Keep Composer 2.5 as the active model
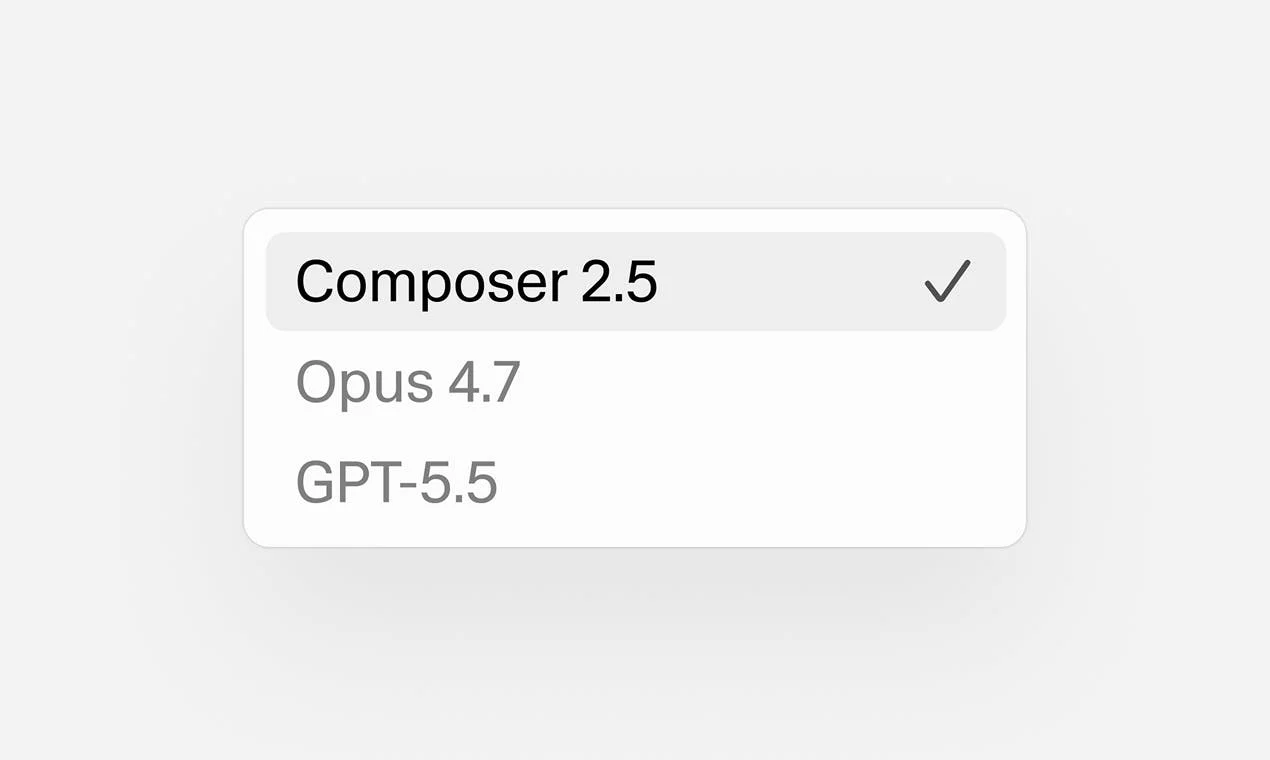1270x760 pixels. tap(635, 281)
